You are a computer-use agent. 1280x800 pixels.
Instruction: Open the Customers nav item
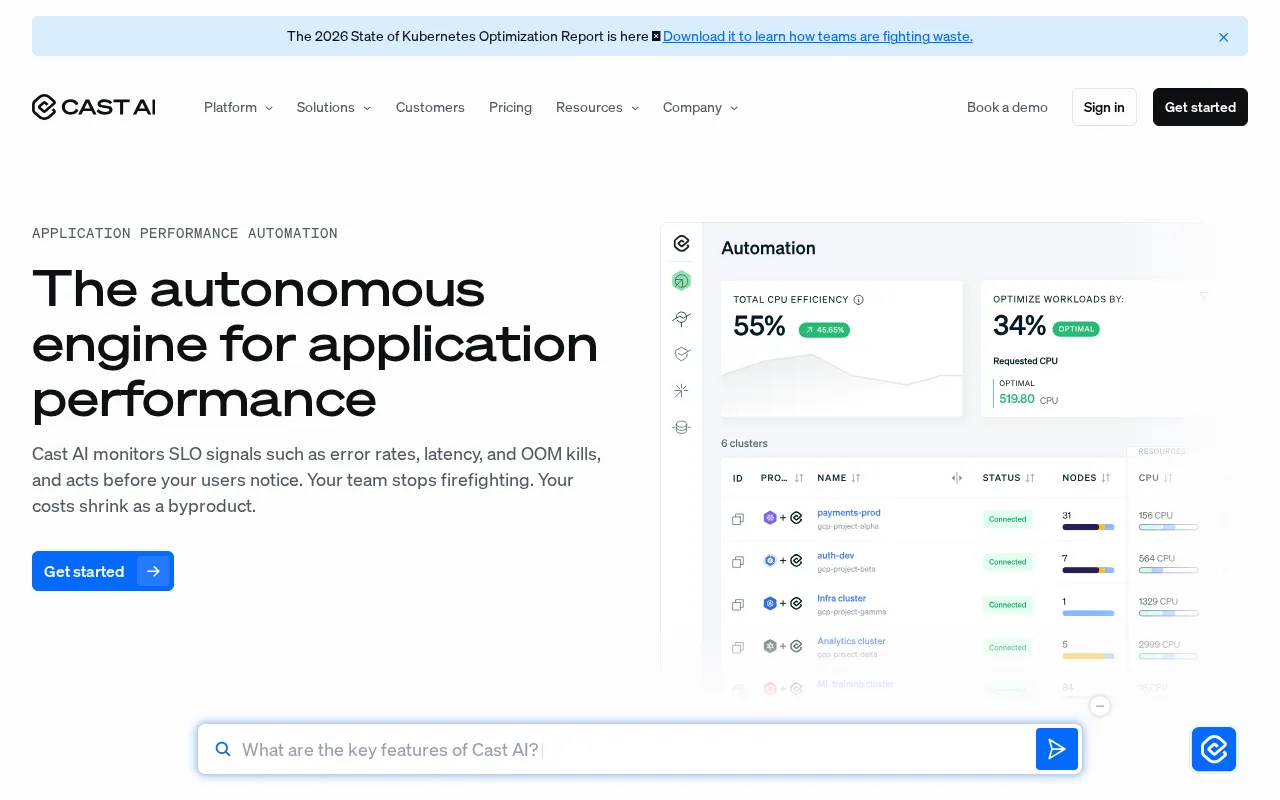pyautogui.click(x=430, y=107)
